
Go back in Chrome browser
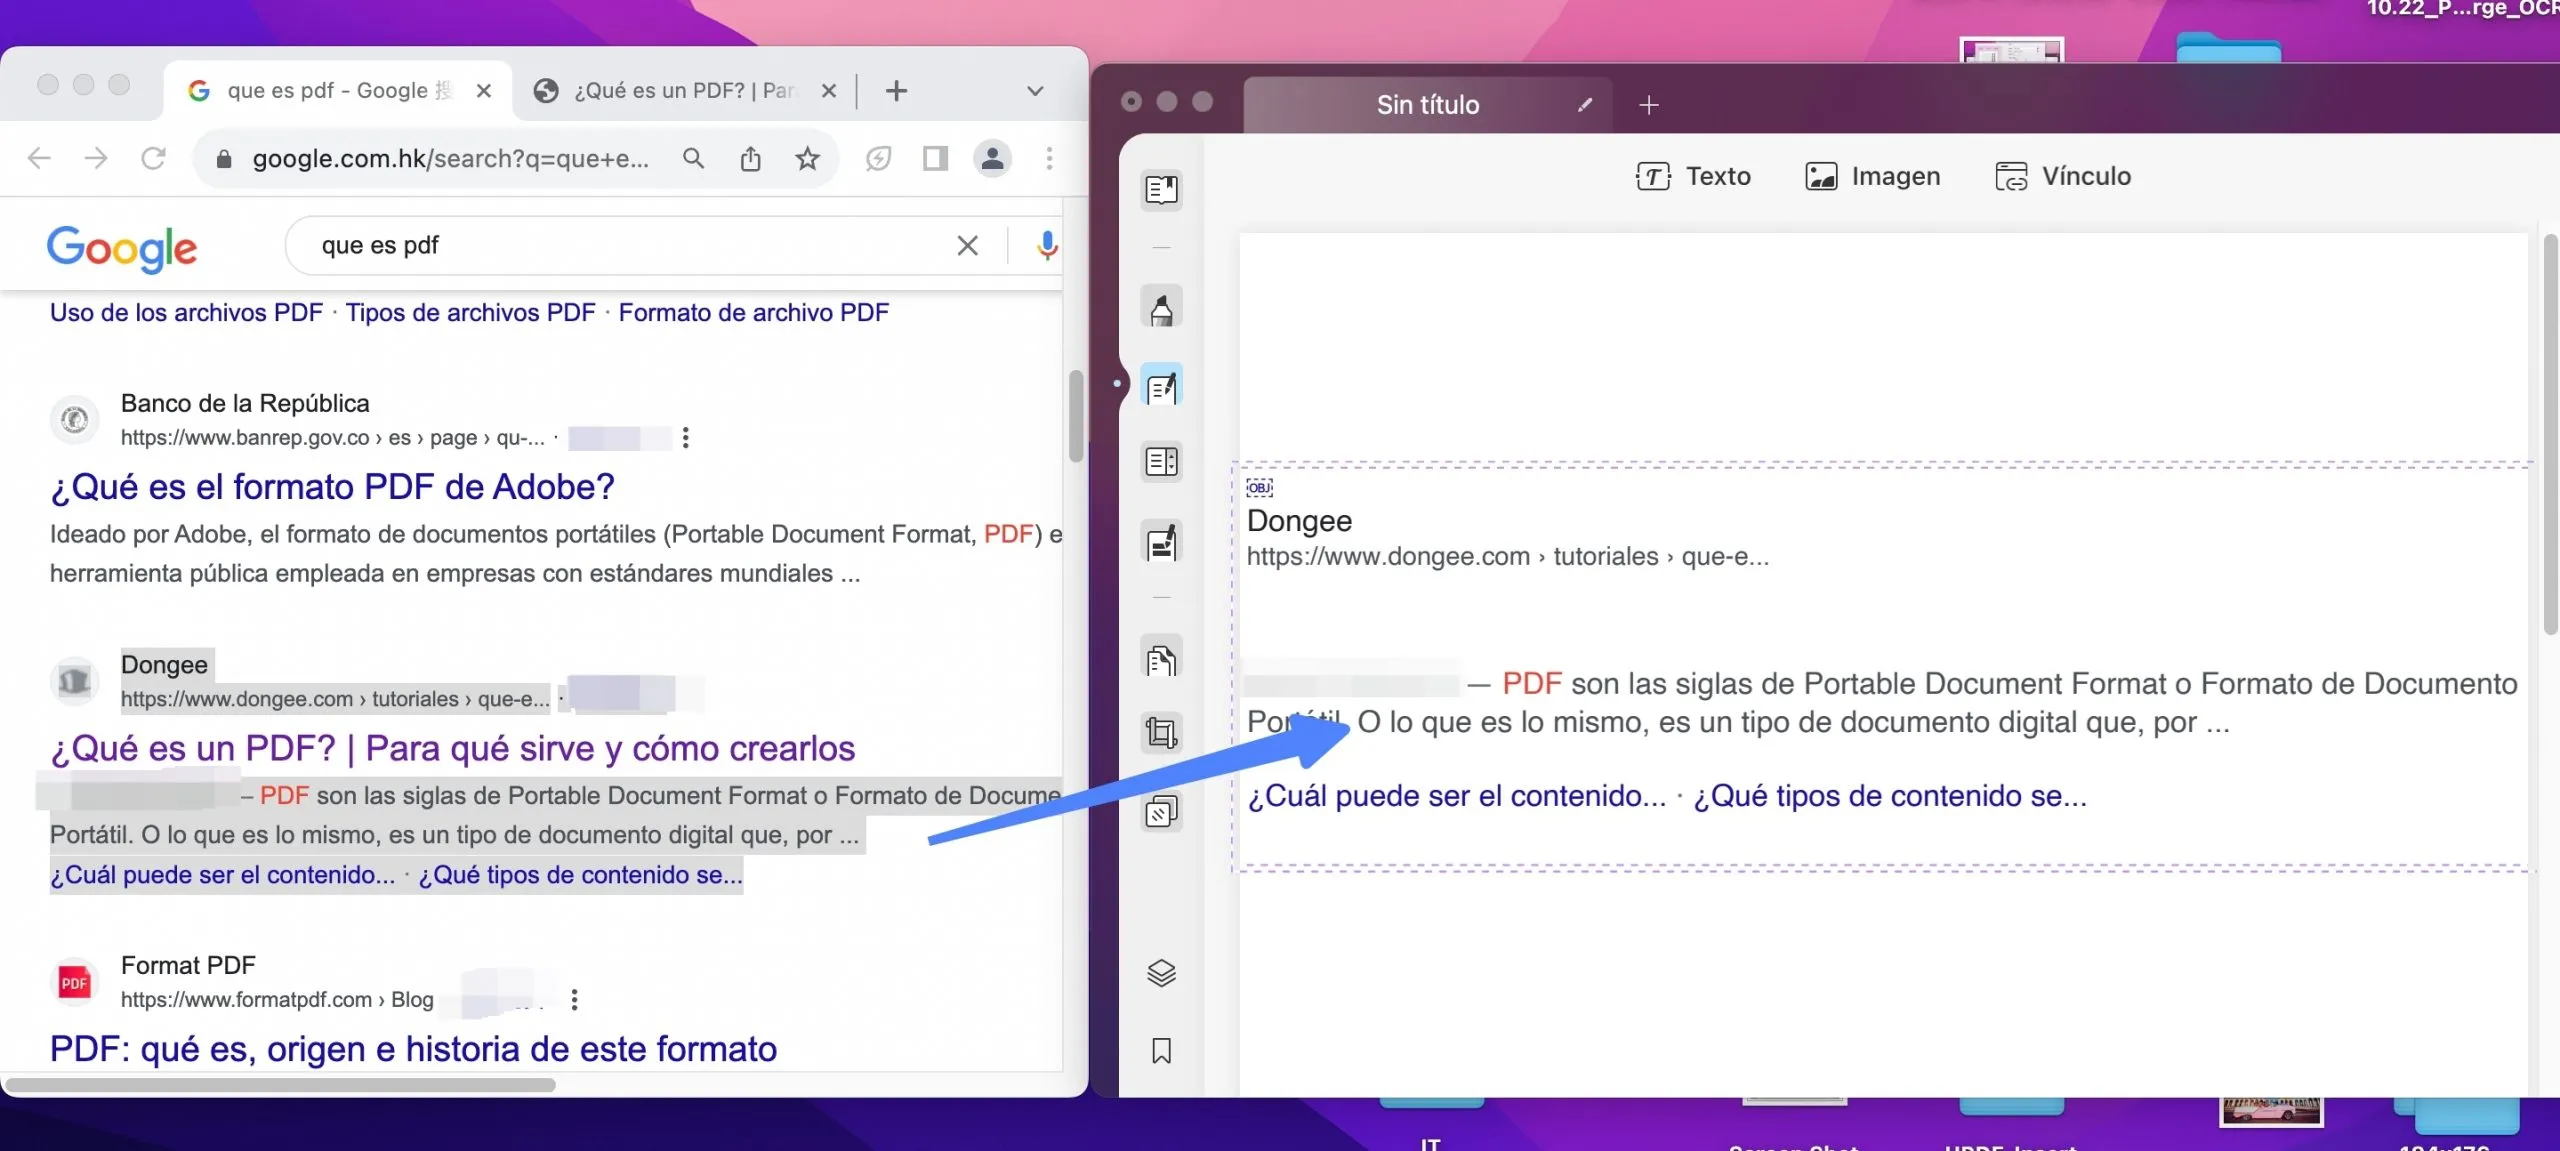pos(39,158)
